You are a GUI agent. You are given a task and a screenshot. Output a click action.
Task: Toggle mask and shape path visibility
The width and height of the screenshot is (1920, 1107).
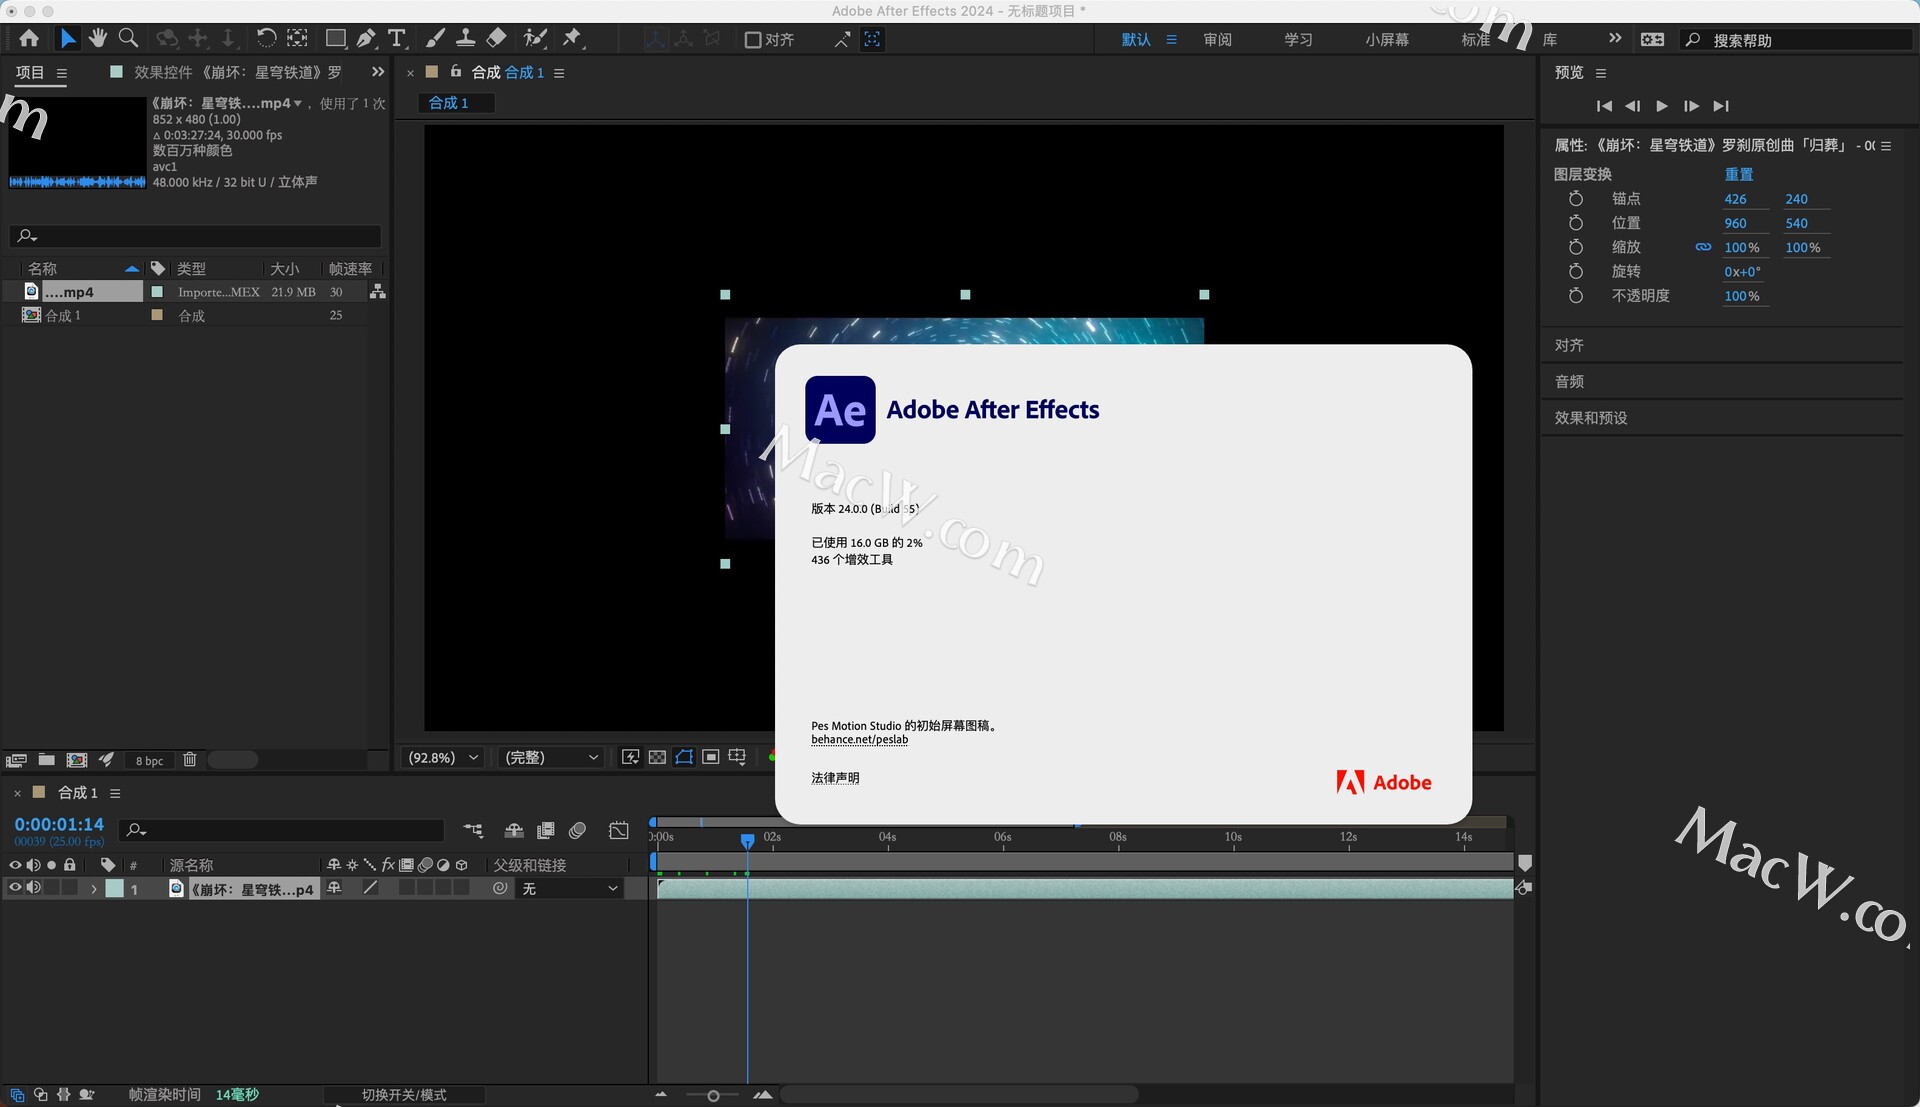684,757
